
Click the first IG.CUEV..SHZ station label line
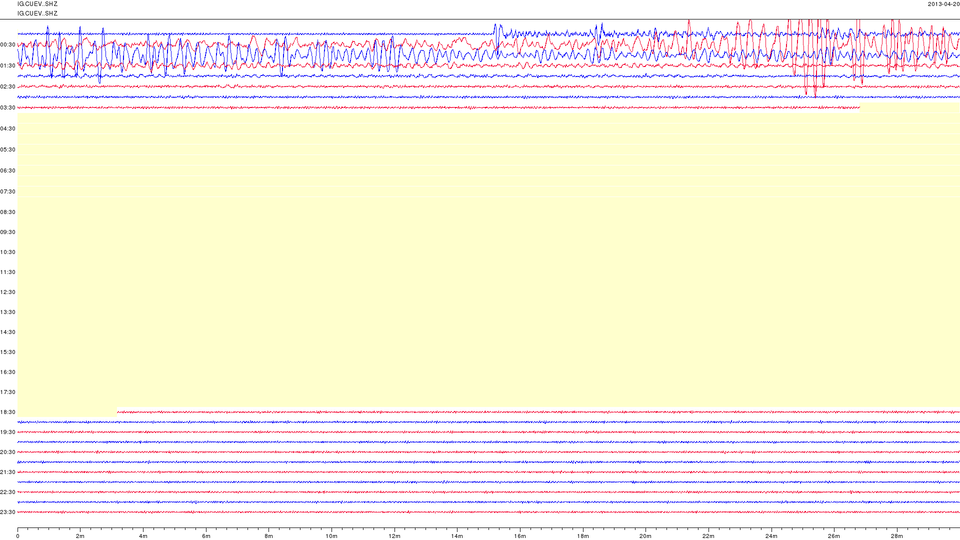(37, 4)
